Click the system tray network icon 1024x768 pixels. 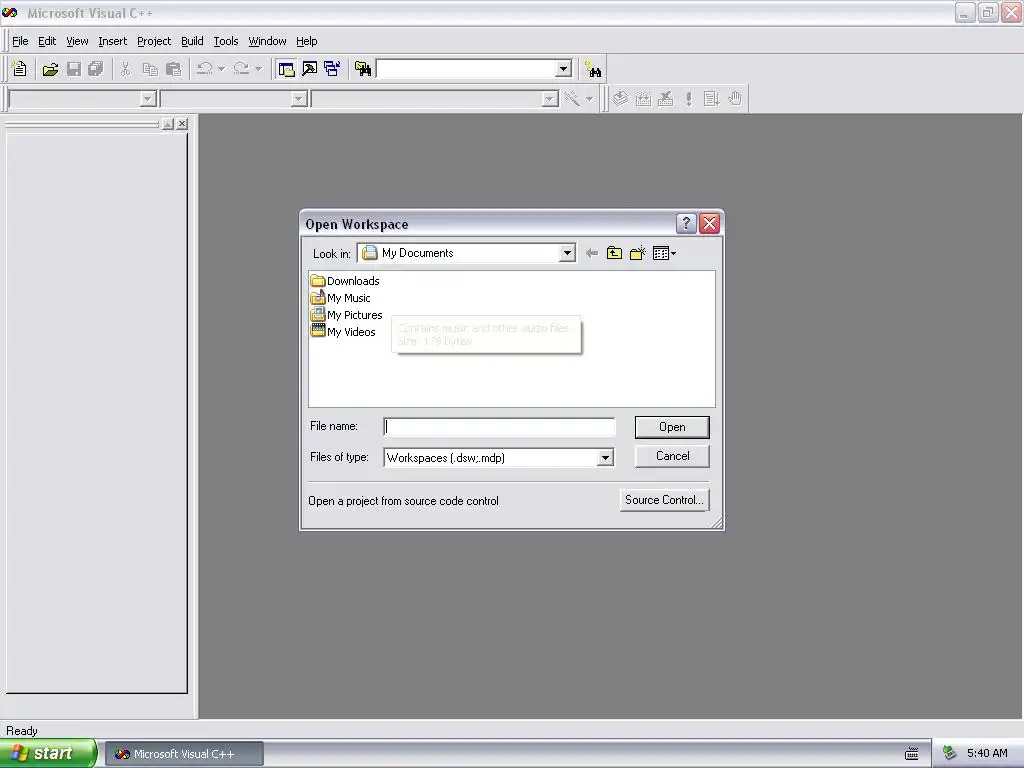[x=950, y=754]
